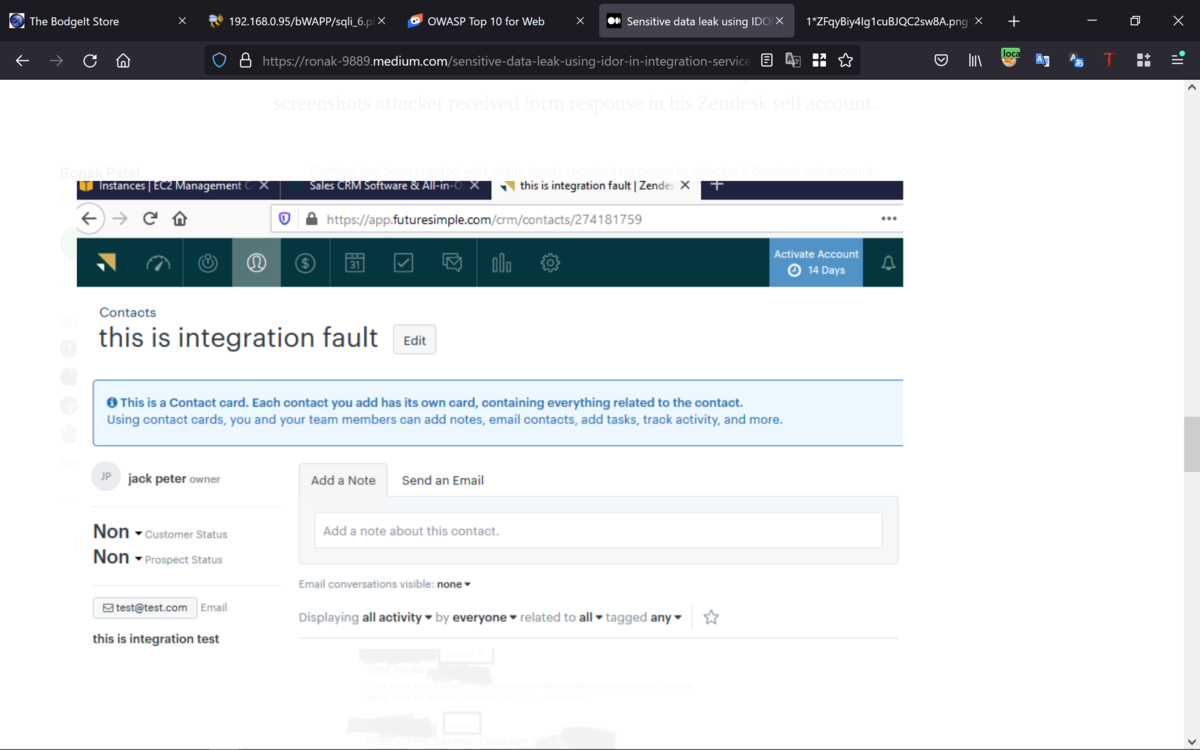
Task: Switch to the OWASP Top 10 for Web tab
Action: pos(496,21)
